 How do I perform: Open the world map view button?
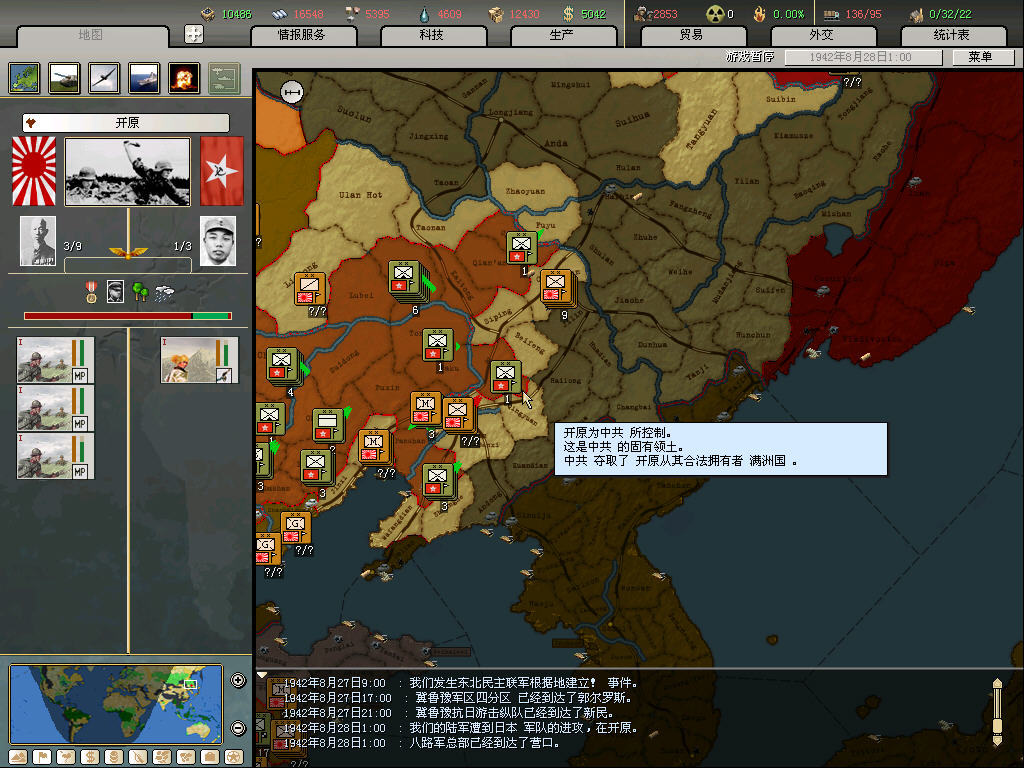point(25,78)
